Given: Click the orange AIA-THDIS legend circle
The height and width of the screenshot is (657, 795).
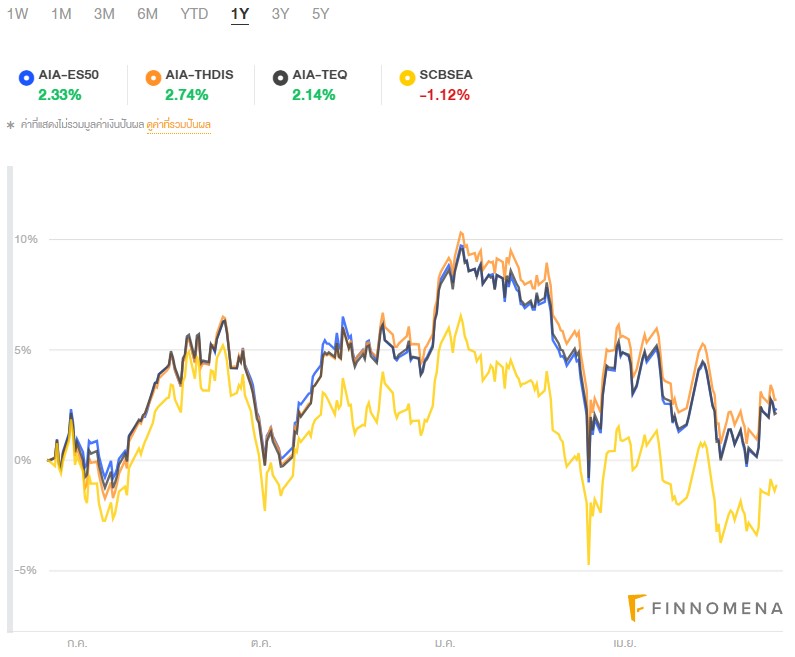Looking at the screenshot, I should (x=153, y=76).
